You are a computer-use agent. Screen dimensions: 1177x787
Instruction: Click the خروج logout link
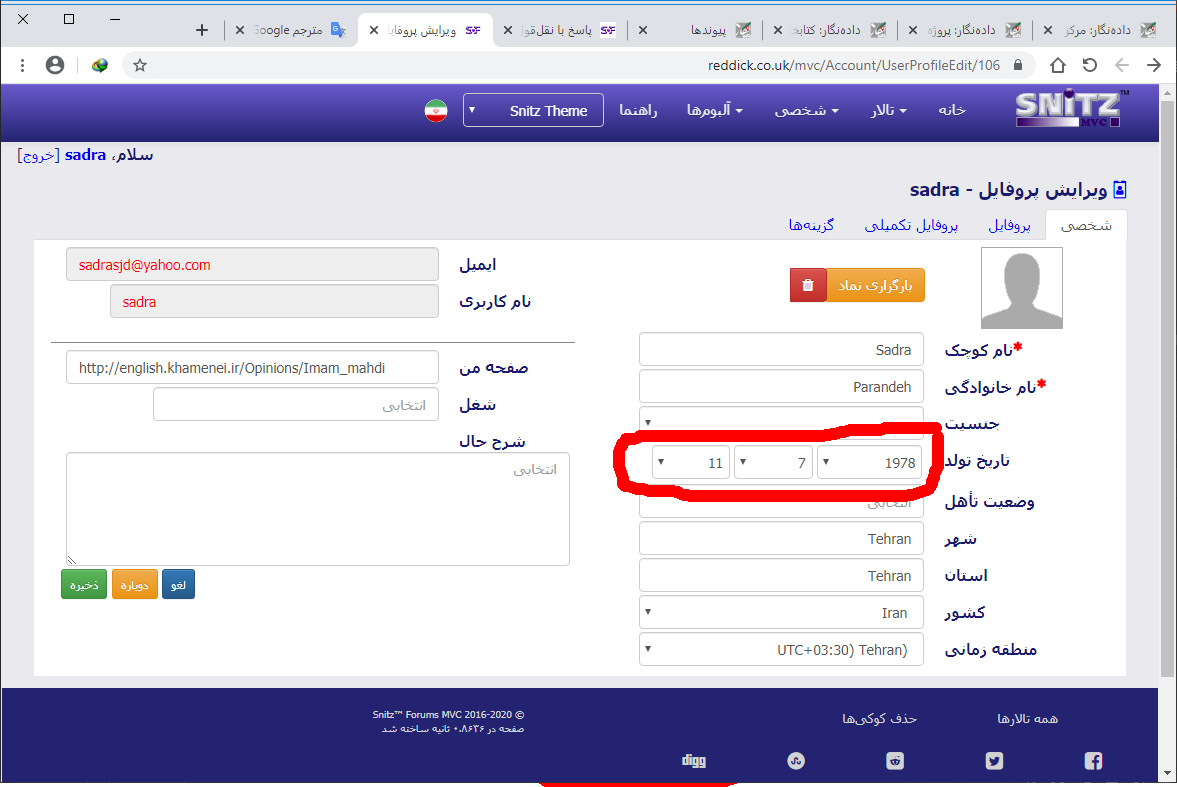coord(39,155)
